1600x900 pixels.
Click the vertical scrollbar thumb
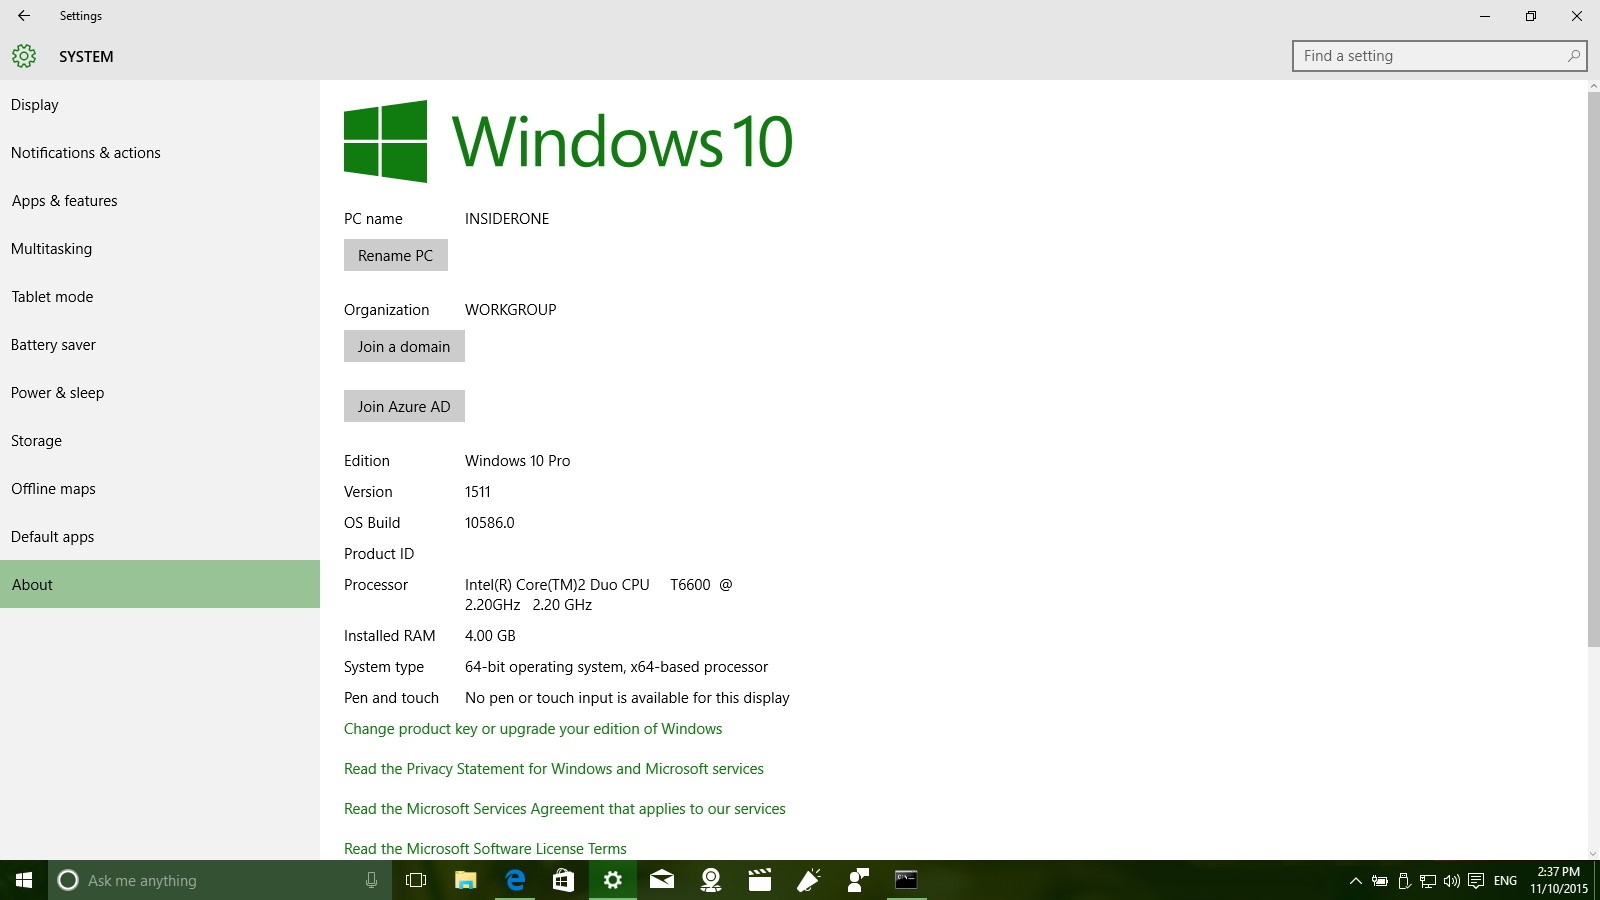pyautogui.click(x=1594, y=370)
